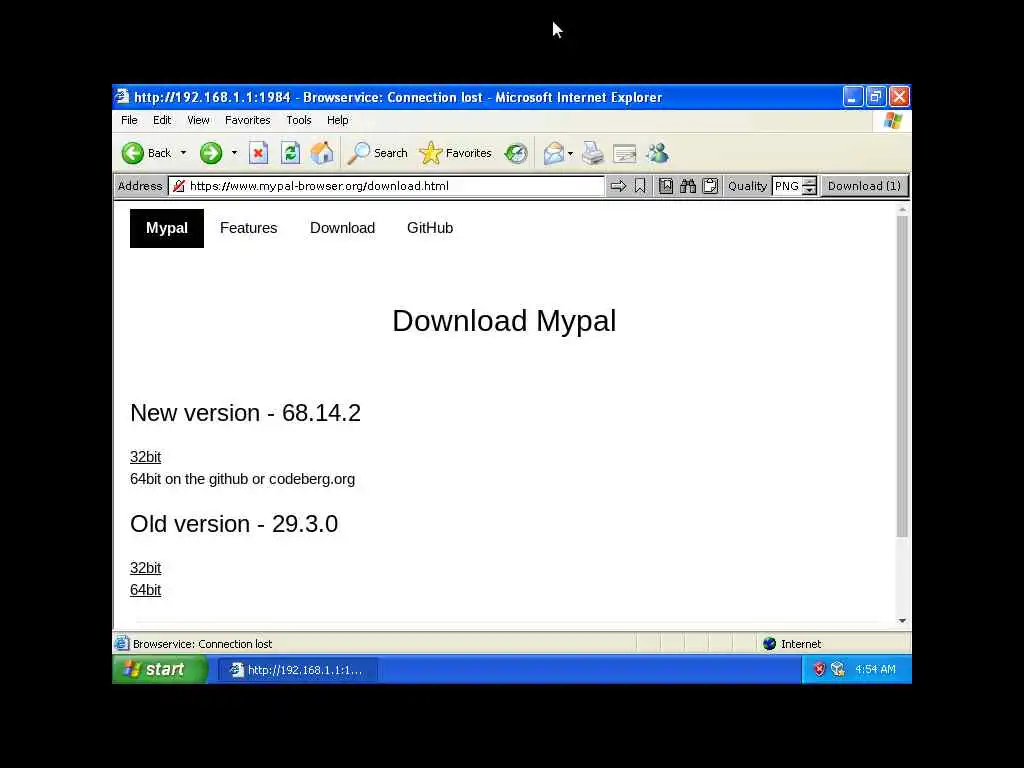The image size is (1024, 768).
Task: Open the View menu
Action: tap(199, 120)
